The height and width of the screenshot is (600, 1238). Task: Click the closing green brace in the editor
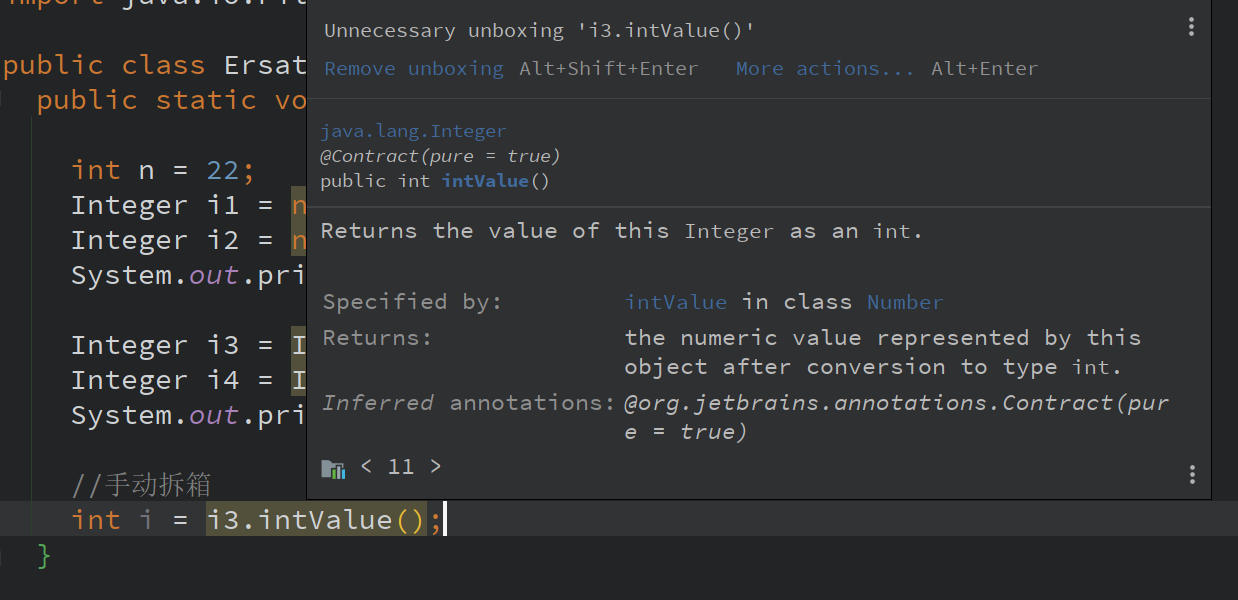(x=43, y=555)
